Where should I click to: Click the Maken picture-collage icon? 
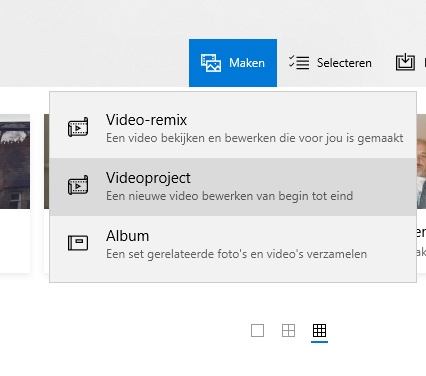coord(211,63)
